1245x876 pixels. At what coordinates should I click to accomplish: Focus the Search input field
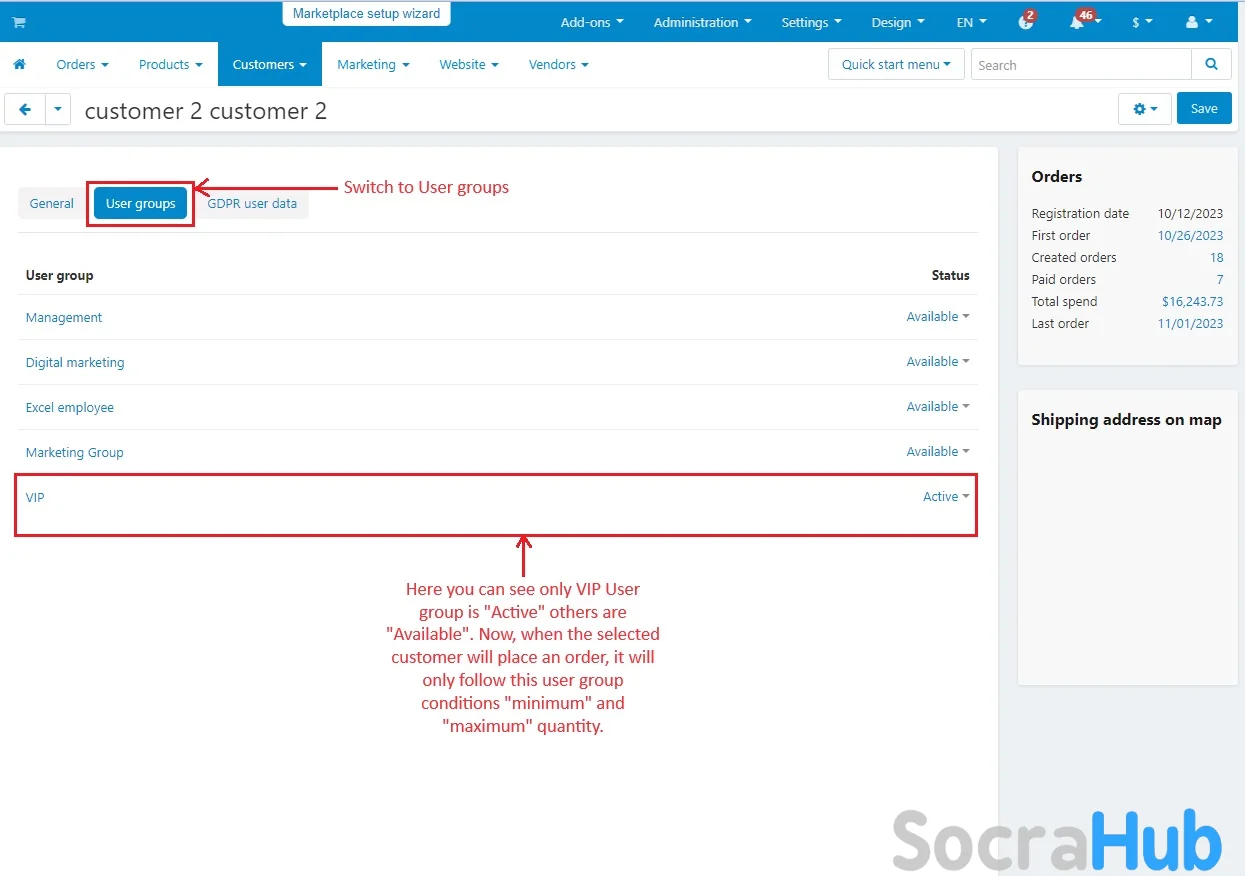(x=1081, y=64)
